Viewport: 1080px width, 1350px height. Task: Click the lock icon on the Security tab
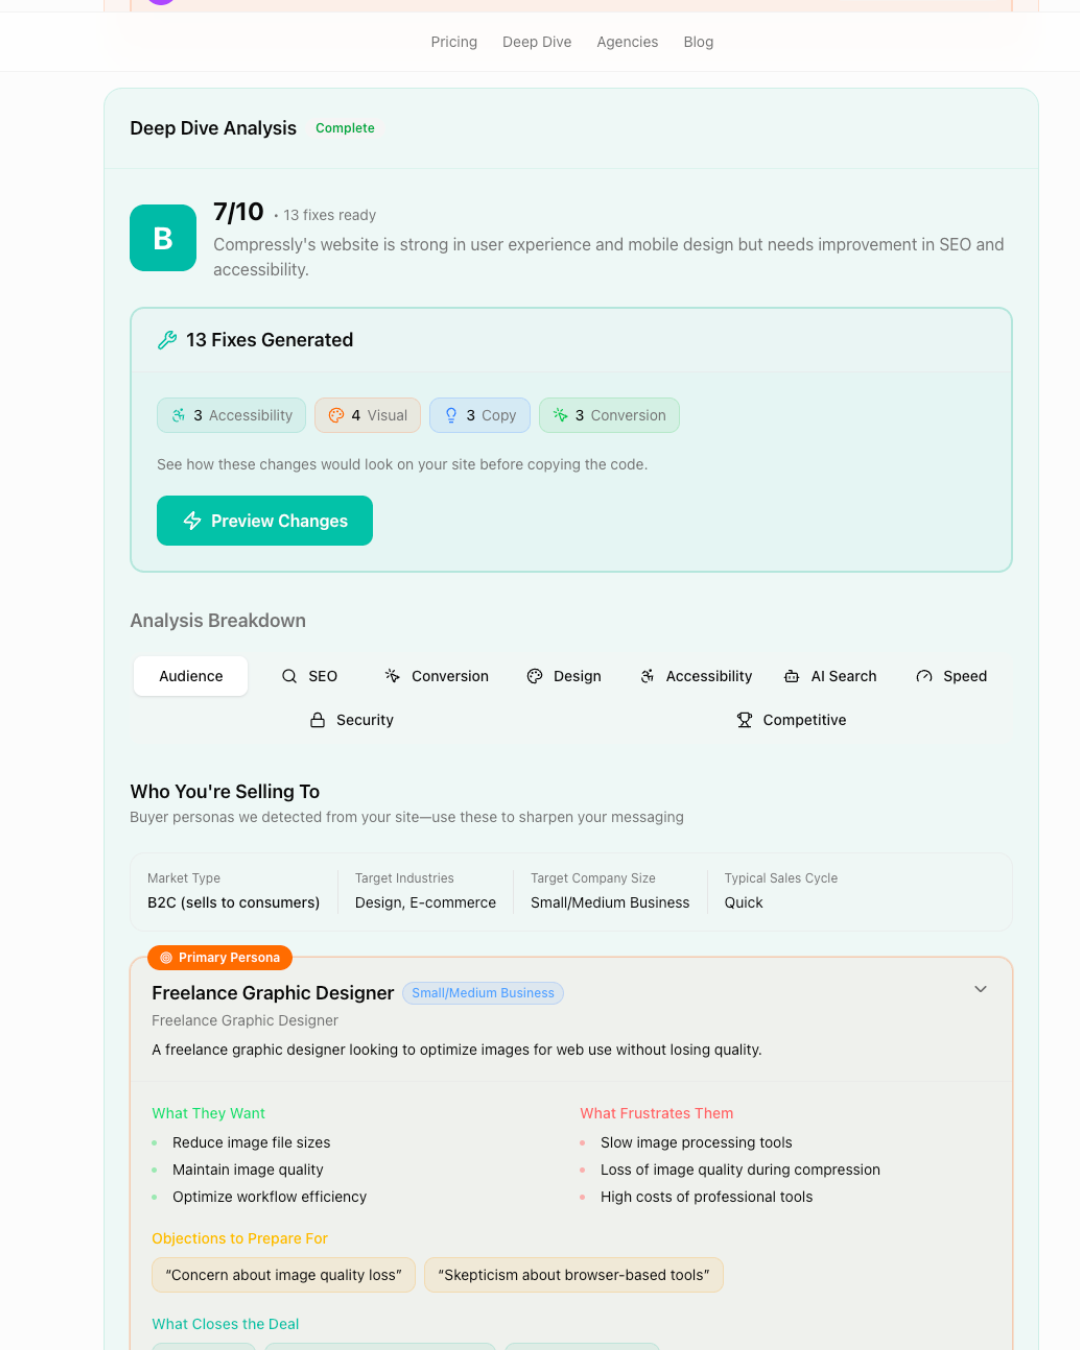point(318,719)
